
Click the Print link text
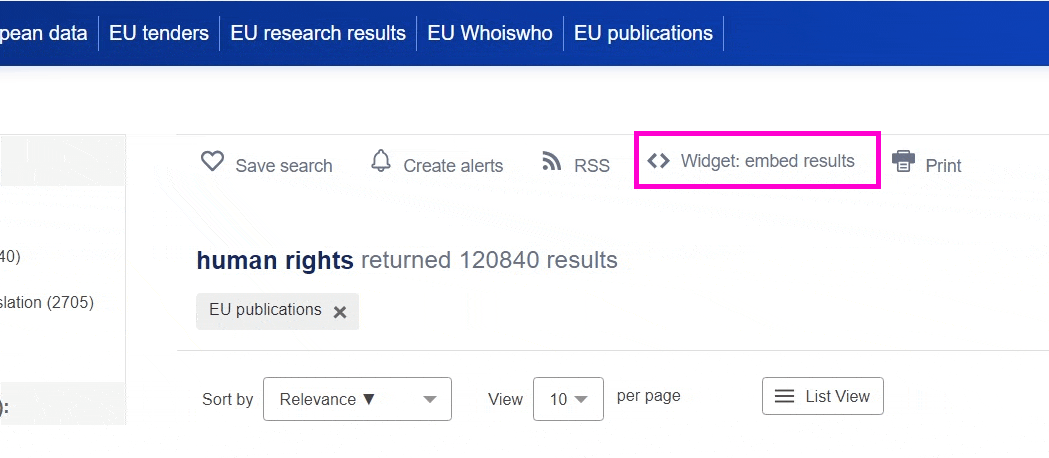point(943,166)
